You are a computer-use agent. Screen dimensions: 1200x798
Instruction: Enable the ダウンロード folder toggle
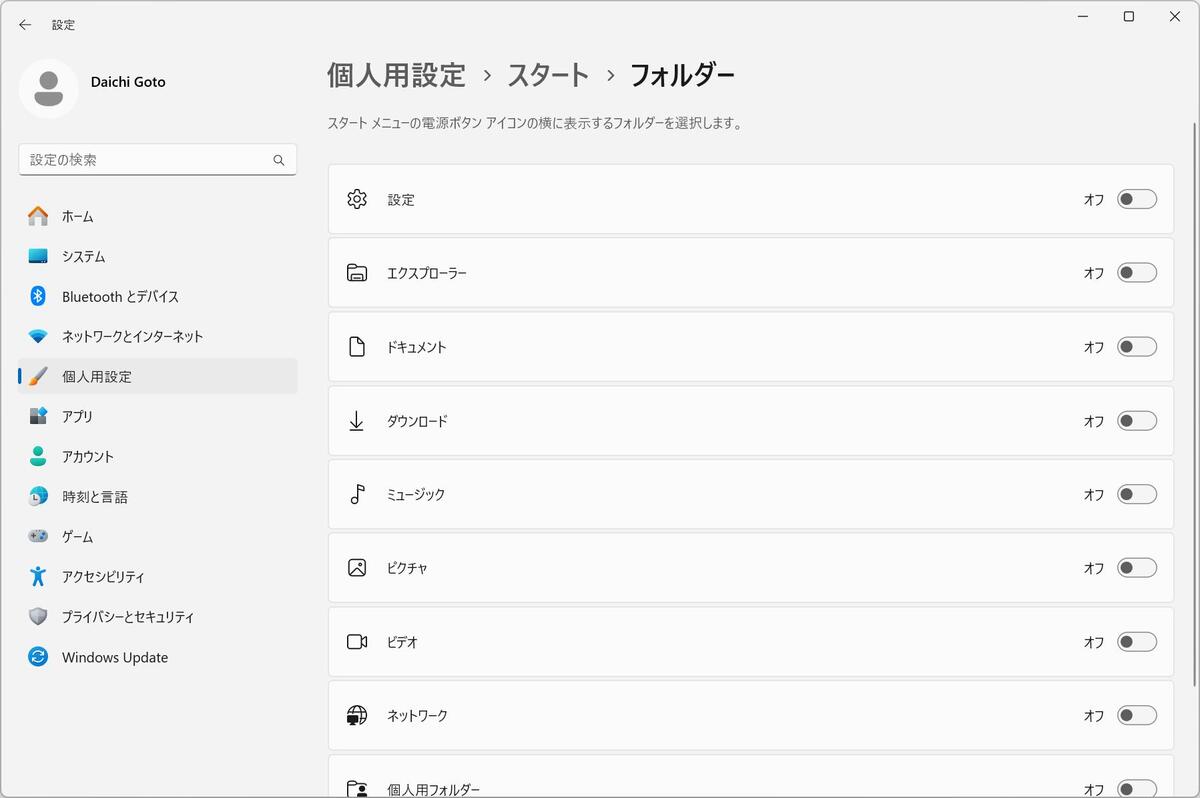click(x=1137, y=421)
